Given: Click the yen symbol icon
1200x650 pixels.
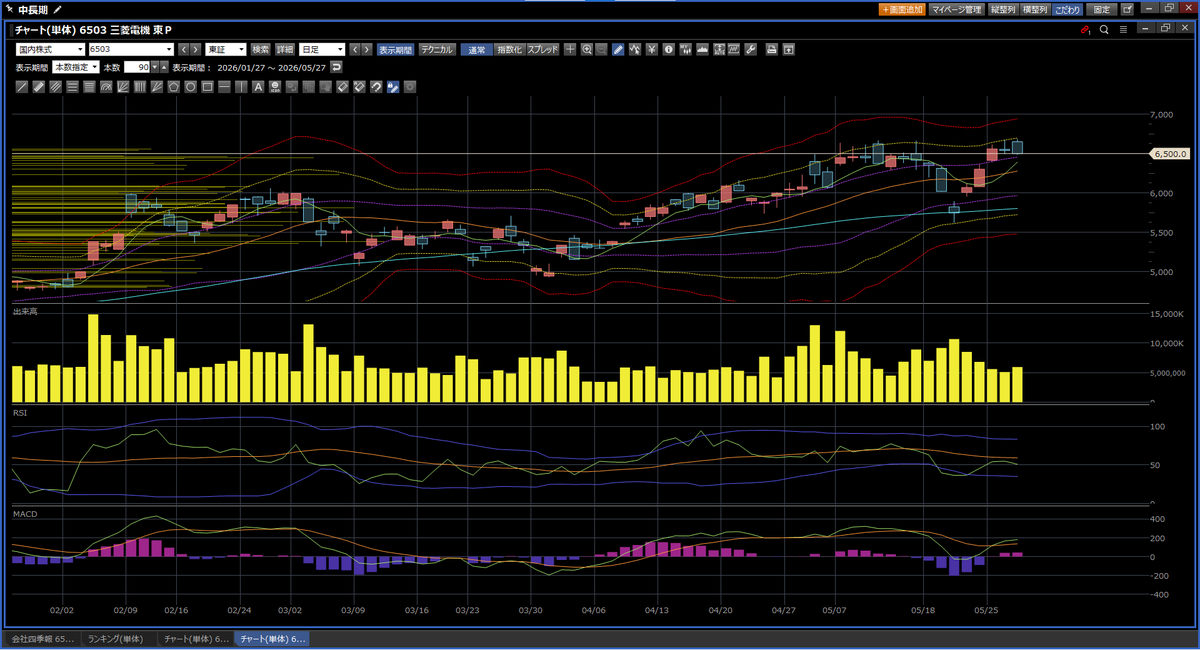Looking at the screenshot, I should pyautogui.click(x=652, y=48).
